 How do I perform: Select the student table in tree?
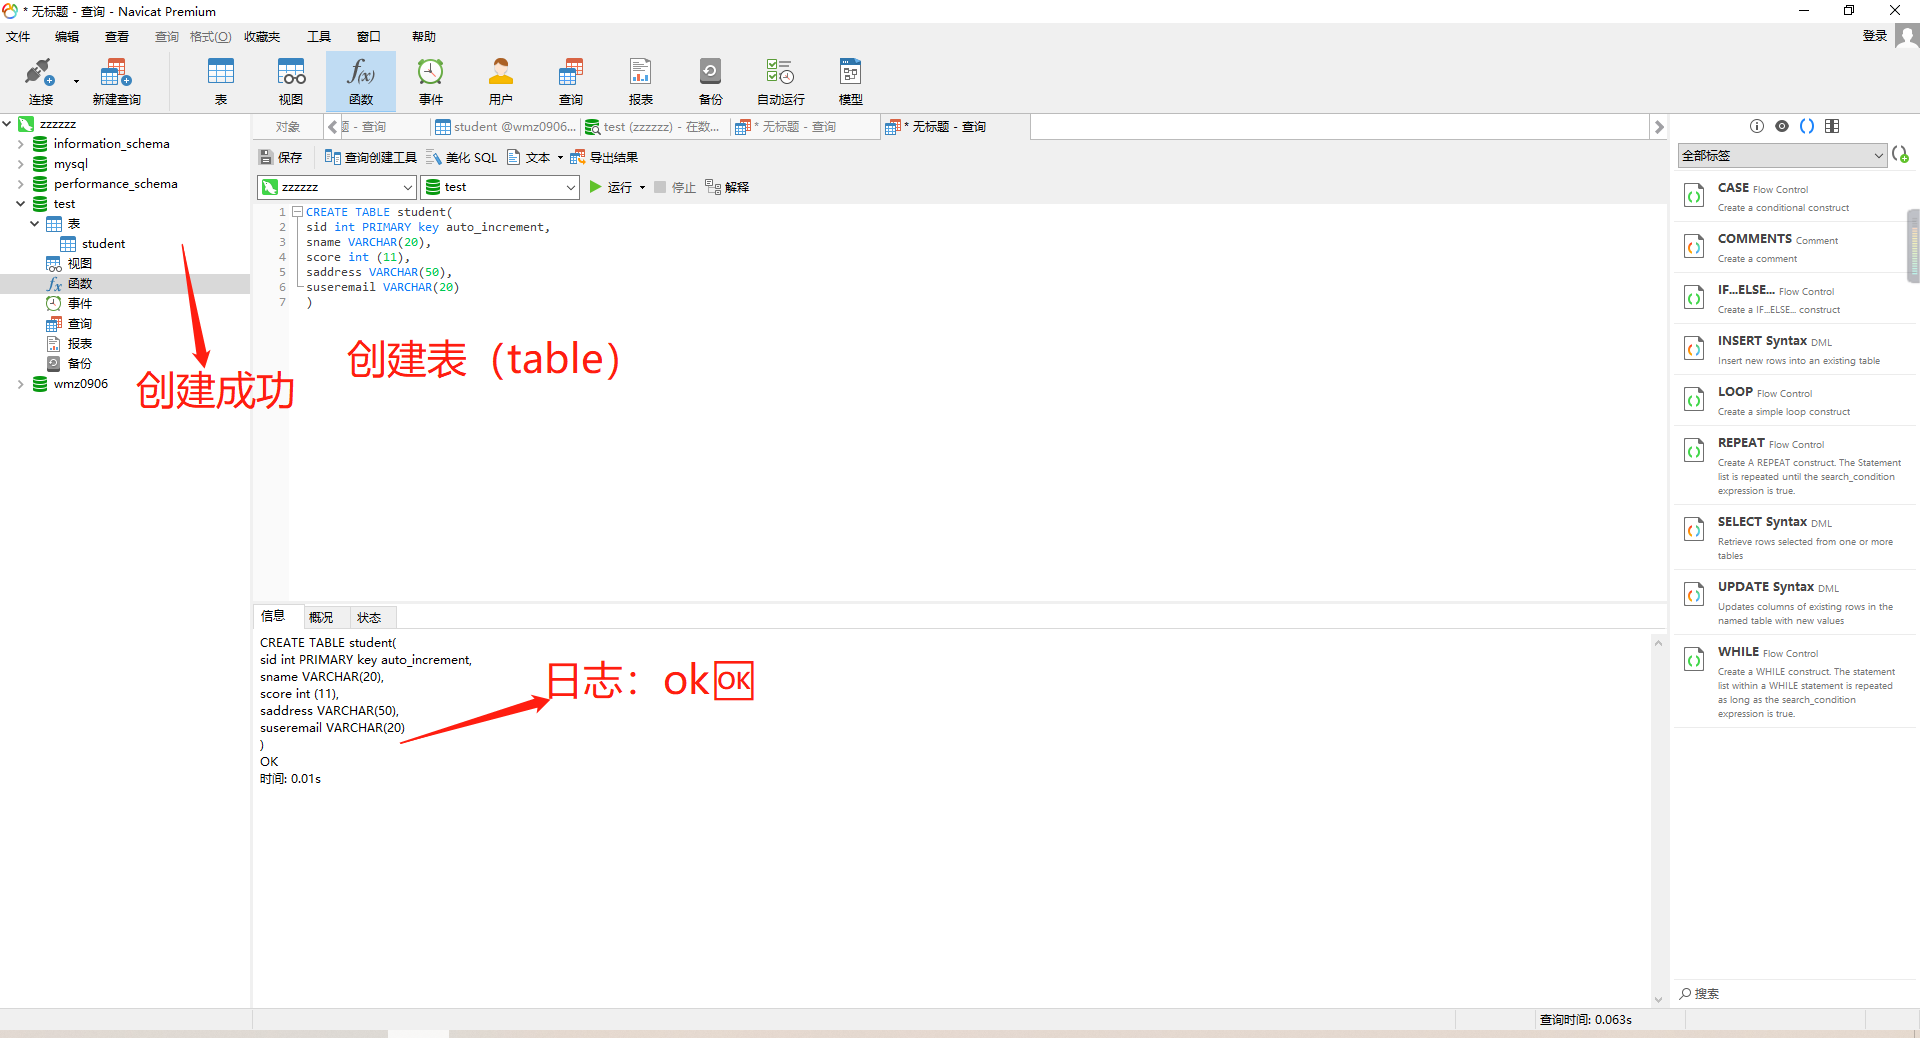[93, 244]
